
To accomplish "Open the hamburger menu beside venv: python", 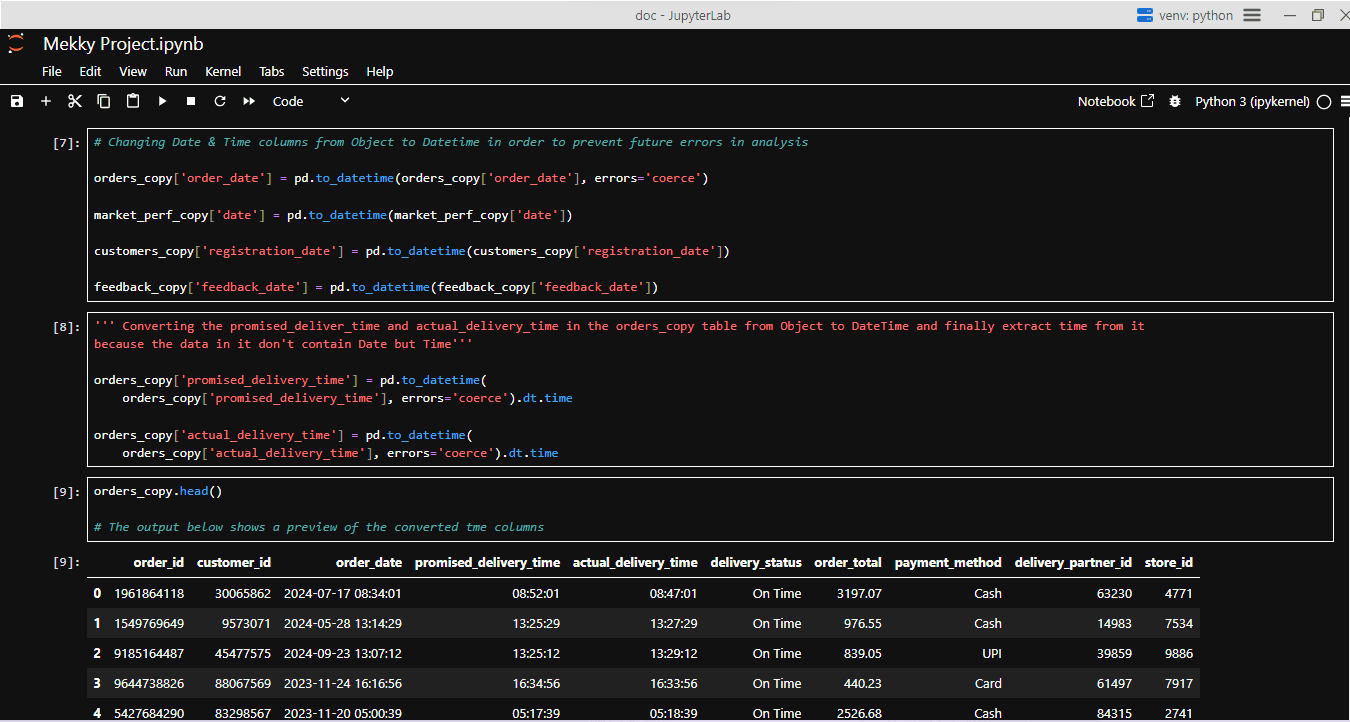I will coord(1252,15).
